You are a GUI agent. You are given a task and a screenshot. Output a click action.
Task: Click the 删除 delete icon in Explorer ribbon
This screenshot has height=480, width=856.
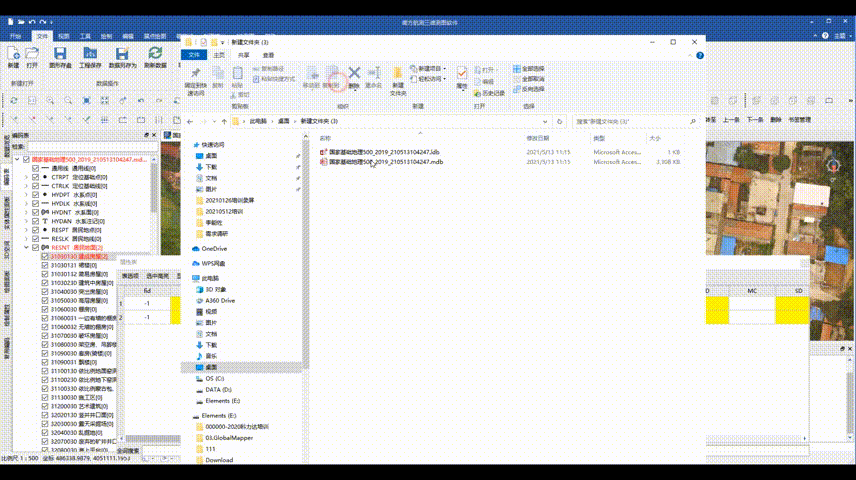[x=354, y=77]
